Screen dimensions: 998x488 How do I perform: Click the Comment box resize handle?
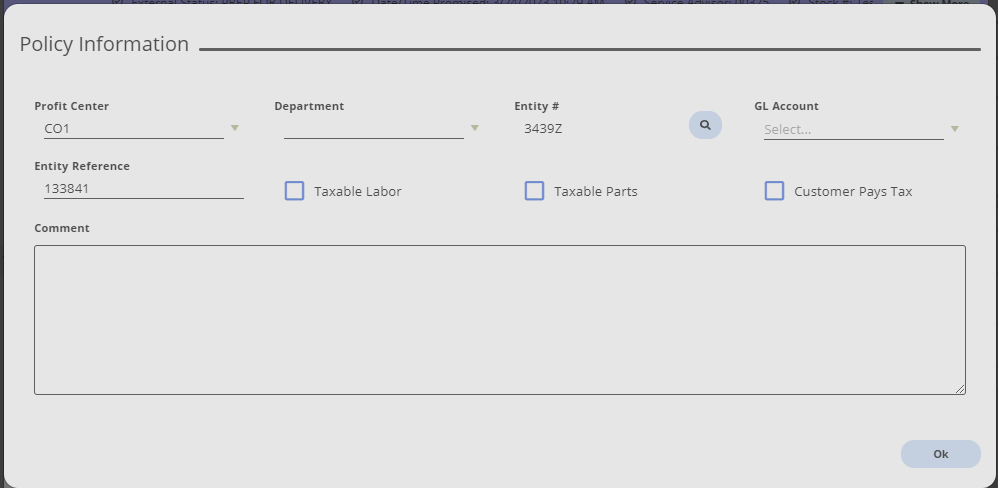pos(961,390)
